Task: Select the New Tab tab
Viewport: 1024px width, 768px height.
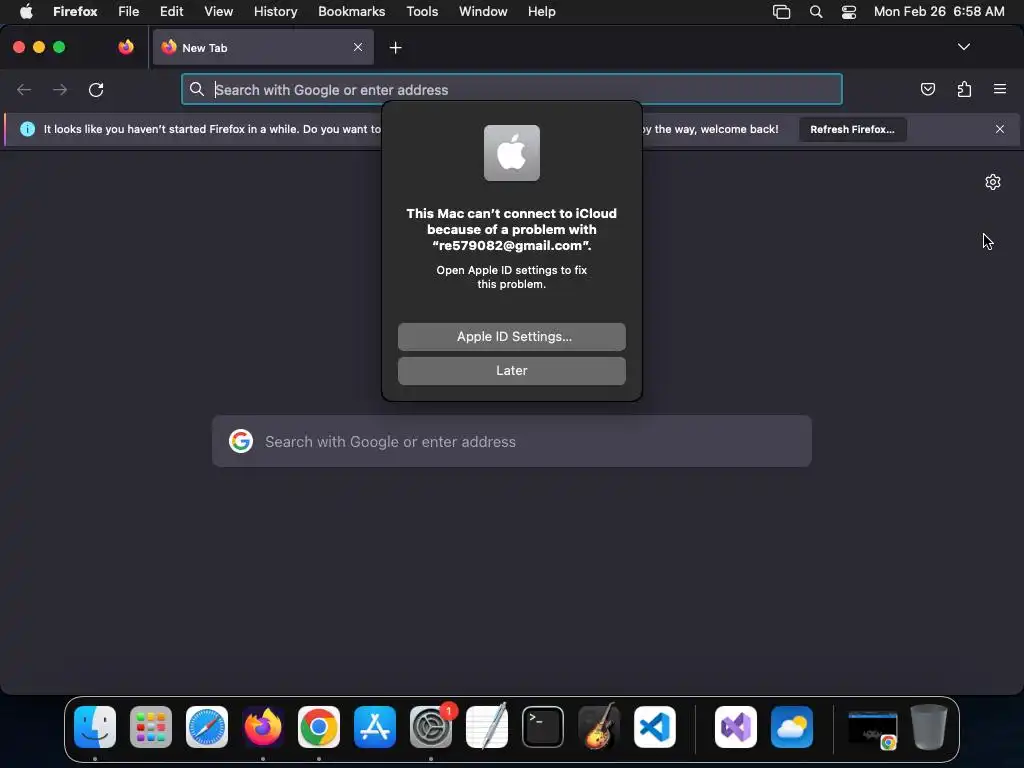Action: point(263,47)
